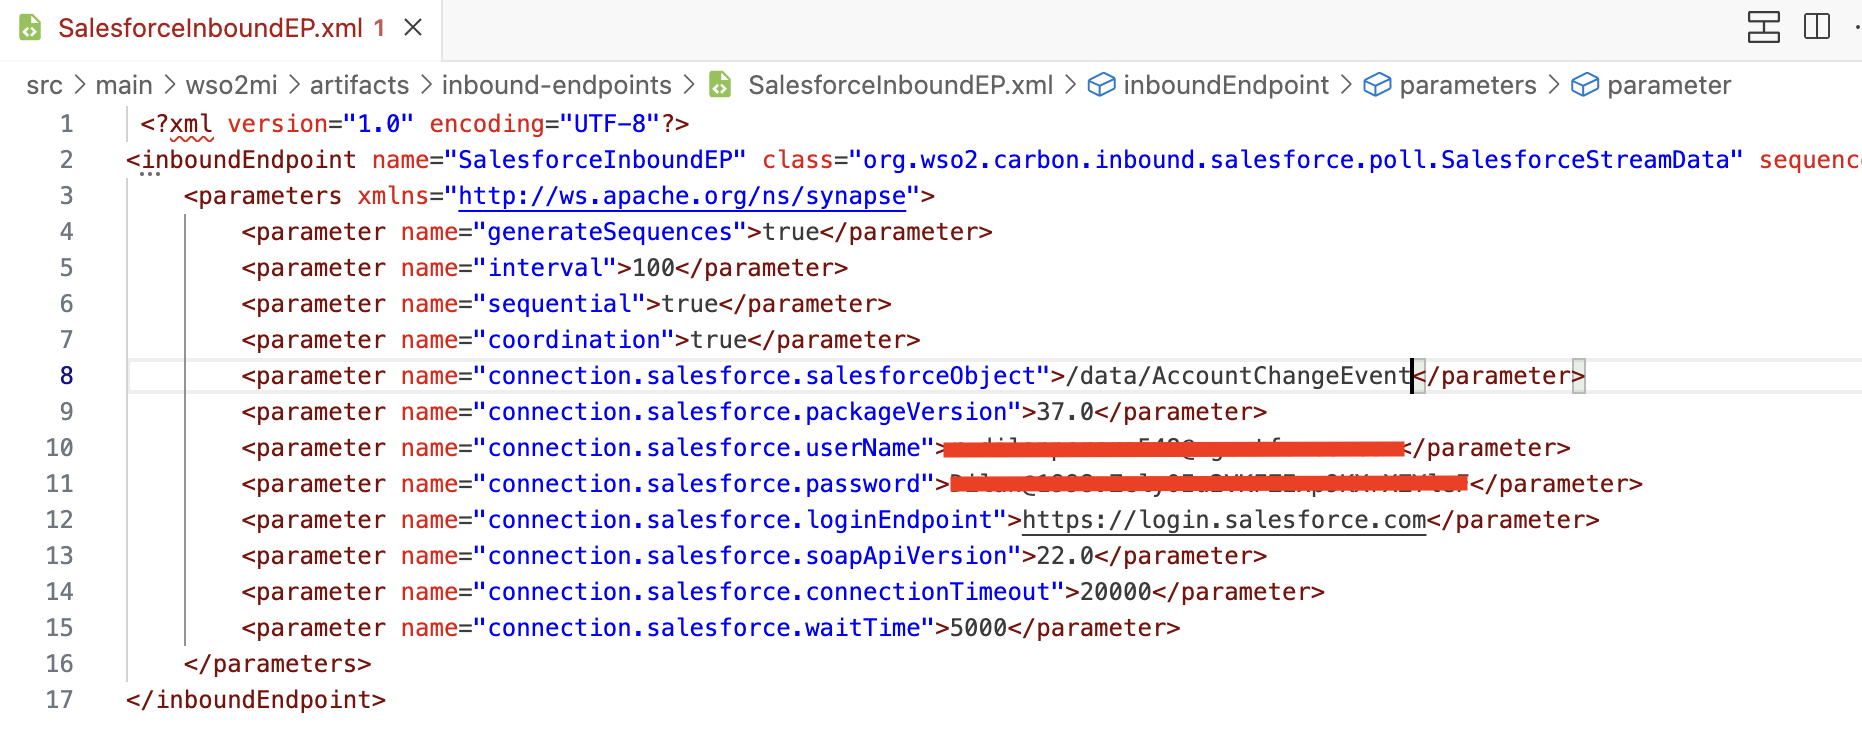Split the editor to the right
1862x754 pixels.
1817,27
